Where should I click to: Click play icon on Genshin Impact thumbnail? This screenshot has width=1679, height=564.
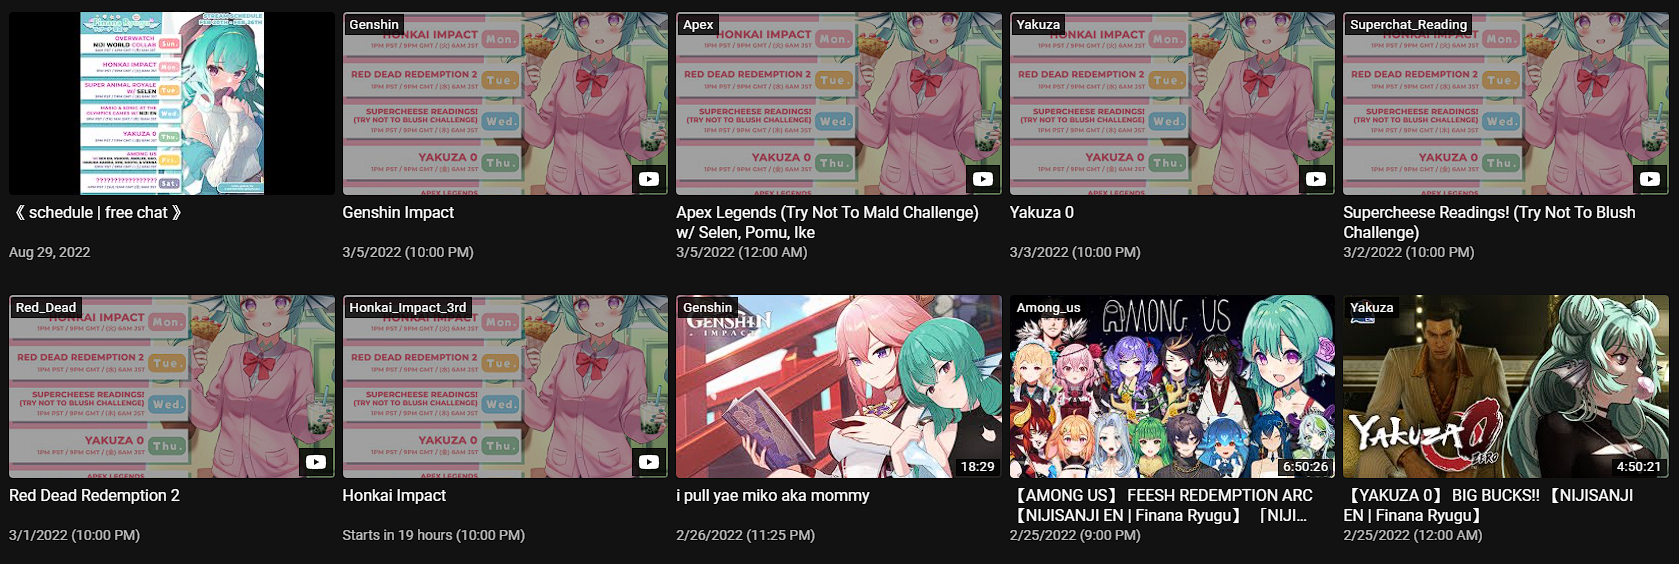pos(649,179)
